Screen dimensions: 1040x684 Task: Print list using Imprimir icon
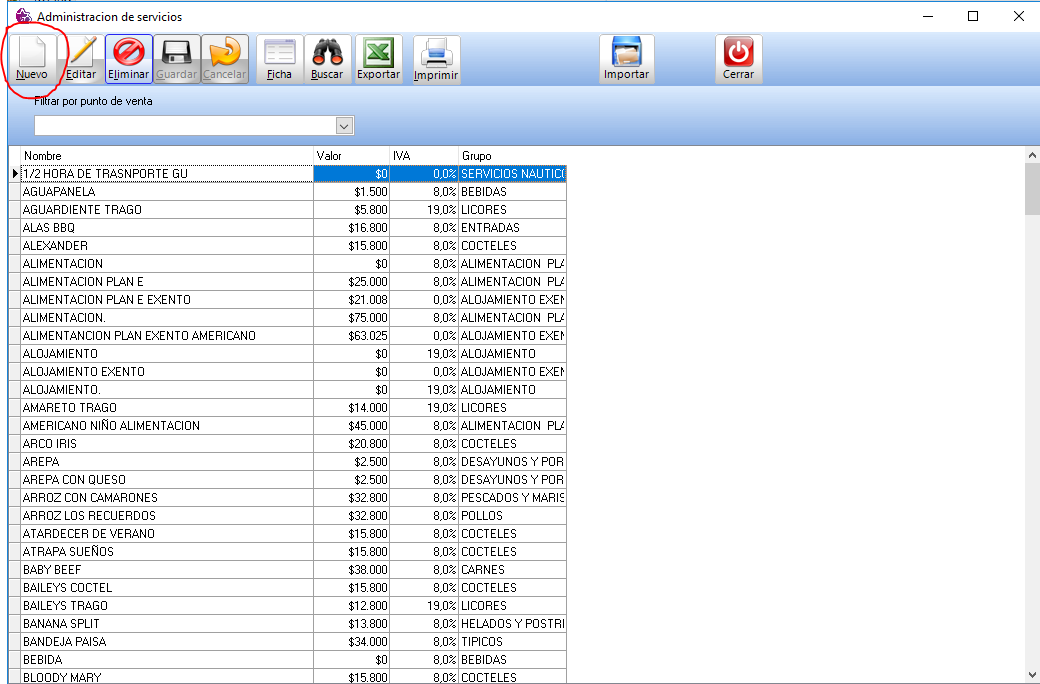point(436,59)
